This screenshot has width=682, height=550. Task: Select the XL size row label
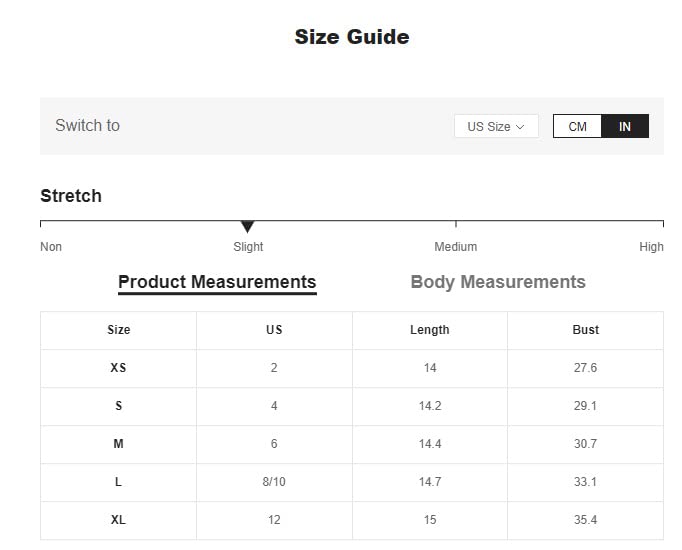tap(118, 520)
